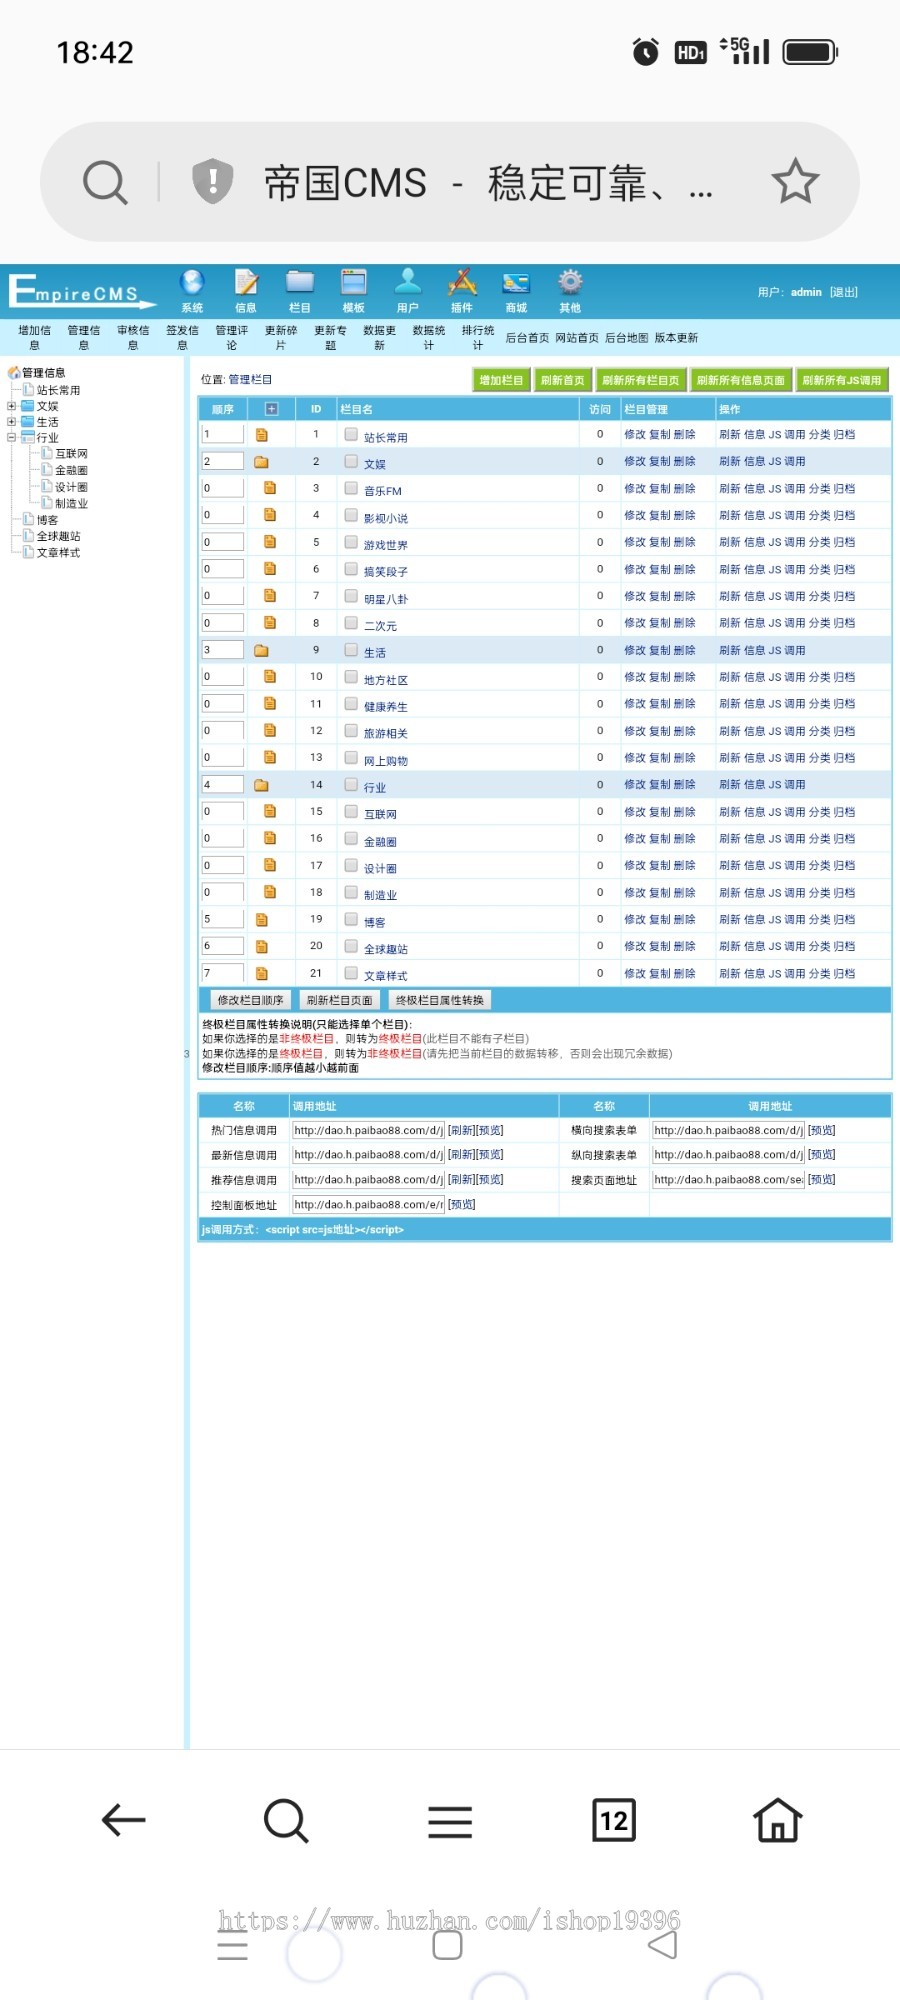The width and height of the screenshot is (900, 2000).
Task: Click the 热门信息调用 address field
Action: [x=368, y=1130]
